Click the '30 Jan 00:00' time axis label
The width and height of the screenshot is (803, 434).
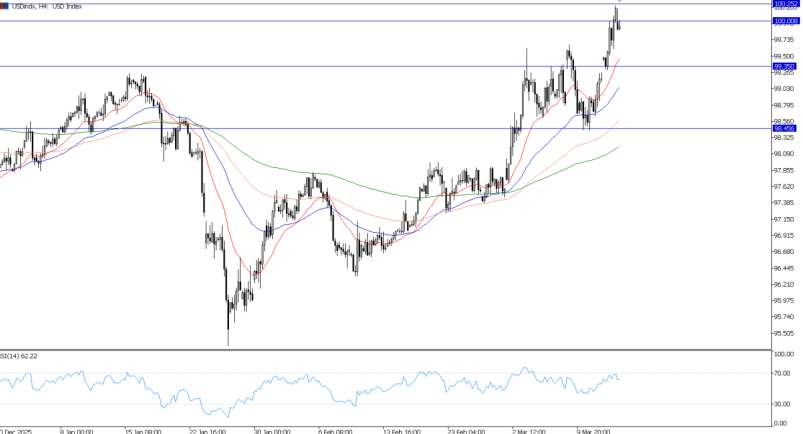point(272,431)
